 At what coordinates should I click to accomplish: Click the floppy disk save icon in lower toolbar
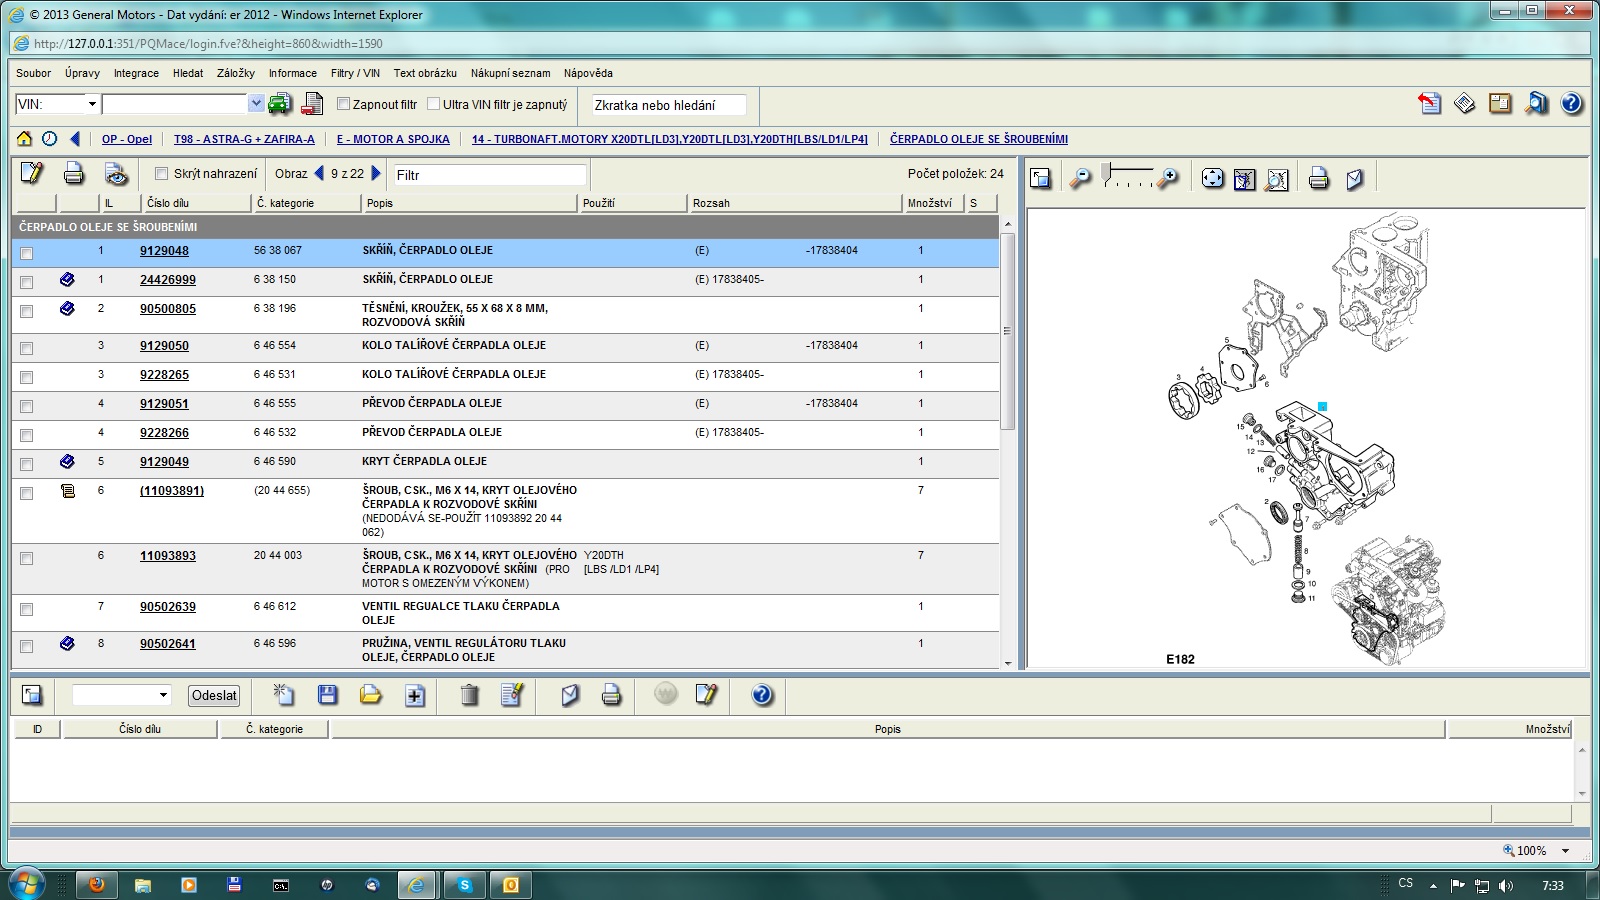(x=327, y=695)
